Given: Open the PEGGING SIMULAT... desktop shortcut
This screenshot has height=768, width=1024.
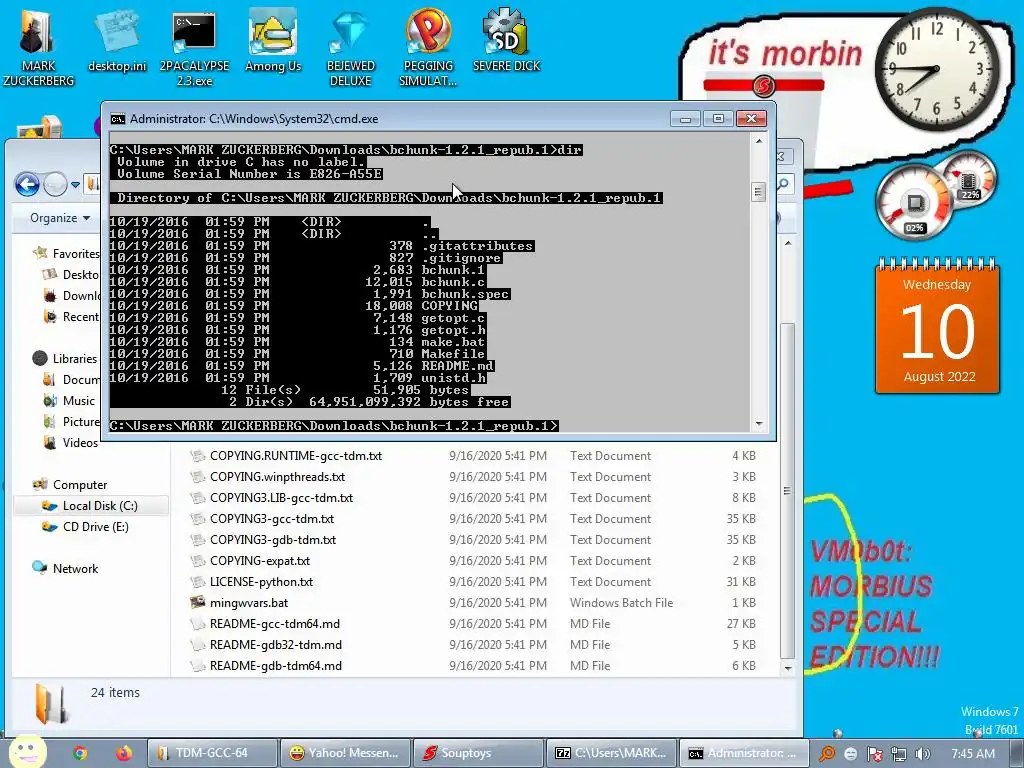Looking at the screenshot, I should pyautogui.click(x=428, y=48).
